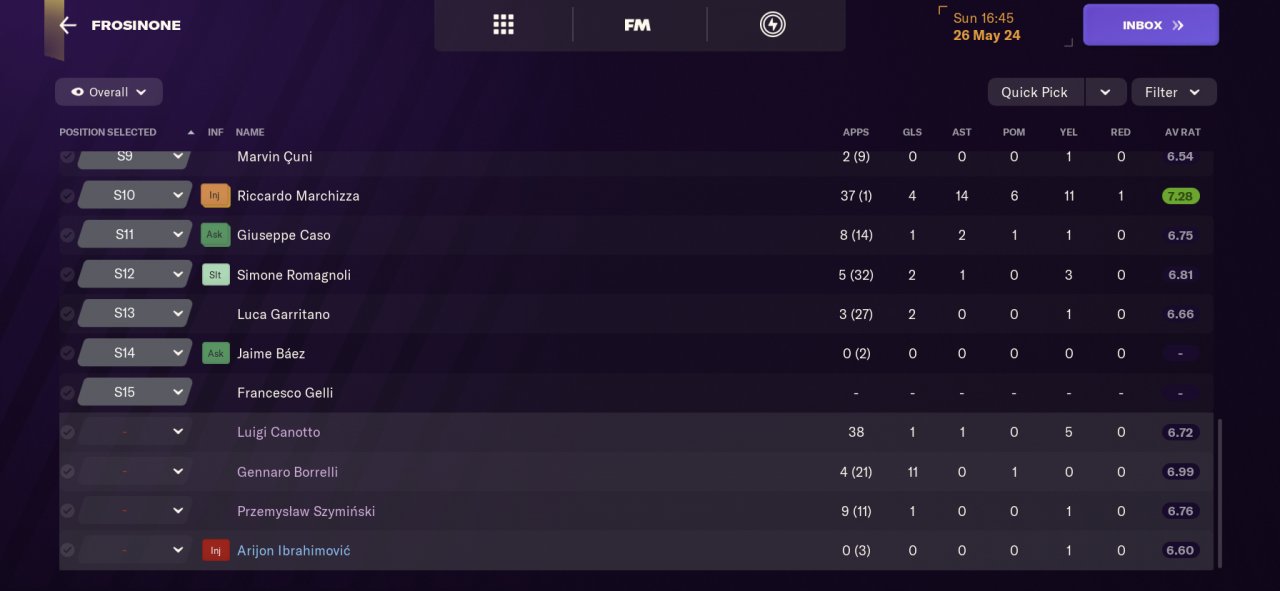
Task: Sort by Position Selected column header
Action: (x=108, y=132)
